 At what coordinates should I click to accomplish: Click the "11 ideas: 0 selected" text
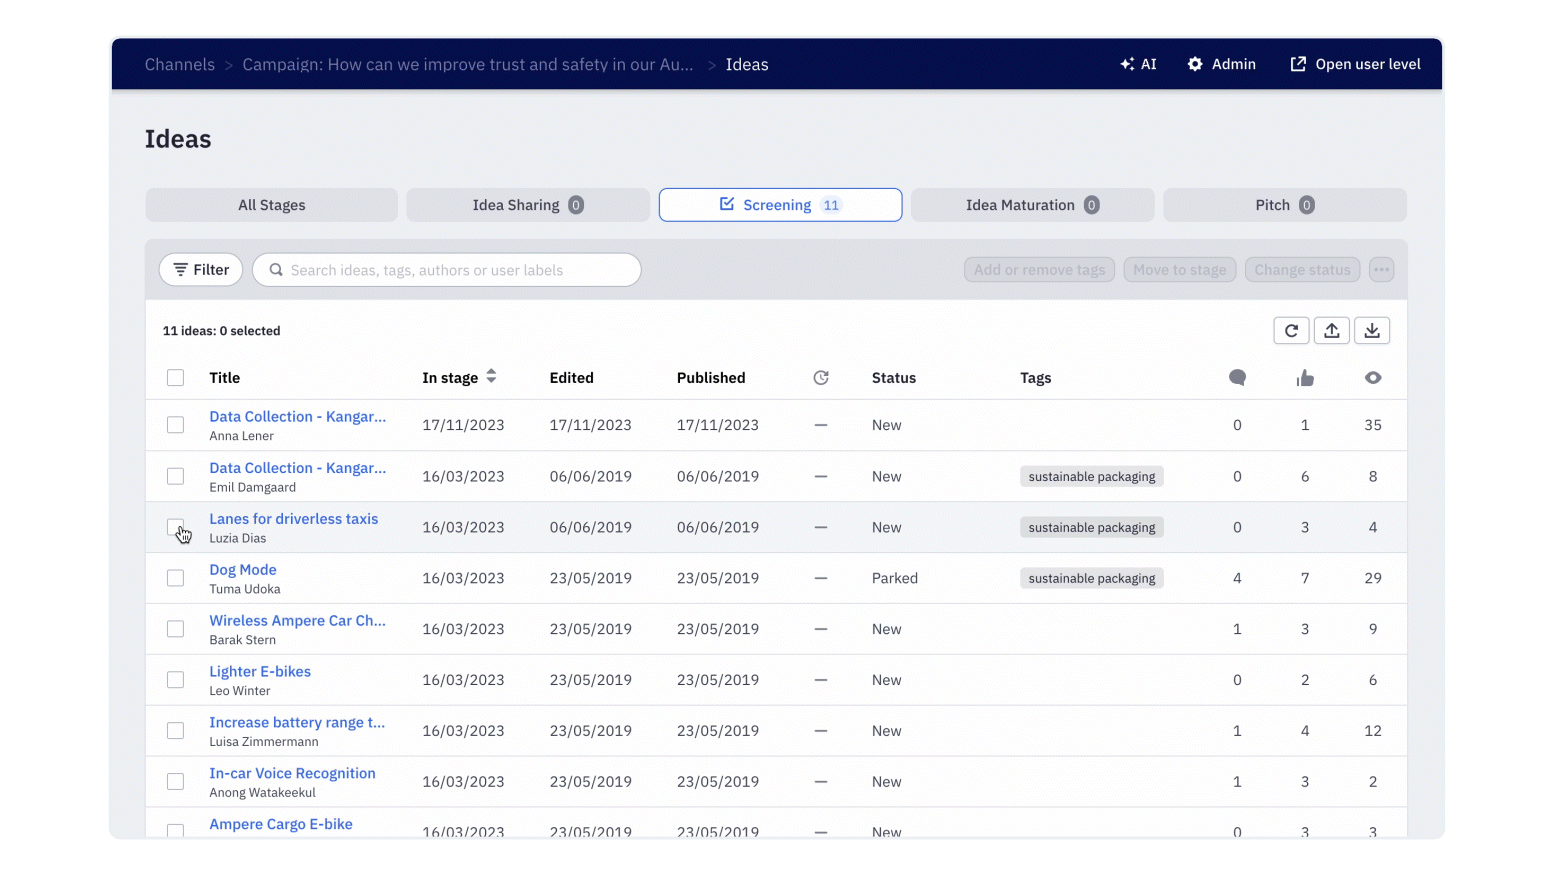pyautogui.click(x=222, y=331)
